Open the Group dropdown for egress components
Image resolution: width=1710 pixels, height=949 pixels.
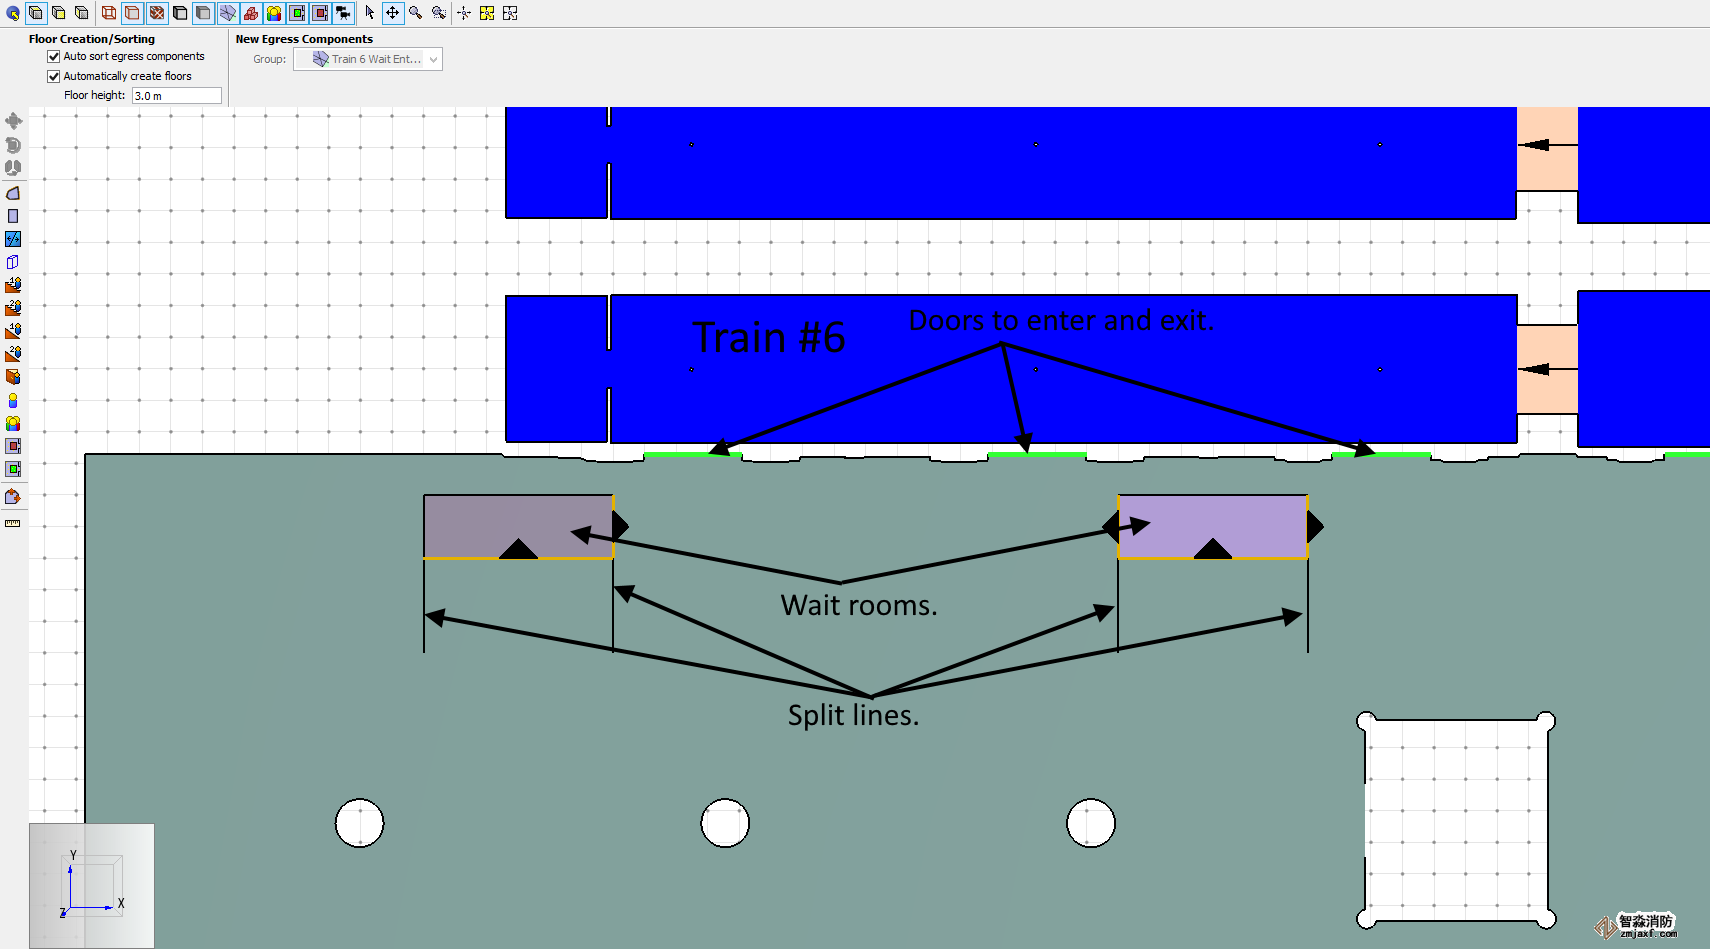click(368, 59)
